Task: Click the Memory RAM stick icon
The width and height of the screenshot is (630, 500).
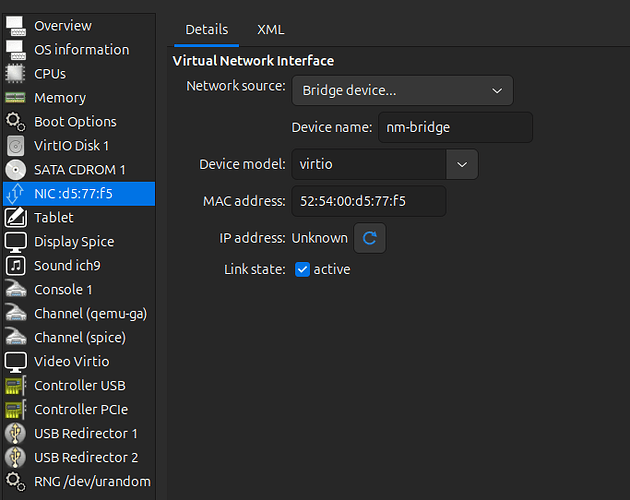Action: pos(16,98)
